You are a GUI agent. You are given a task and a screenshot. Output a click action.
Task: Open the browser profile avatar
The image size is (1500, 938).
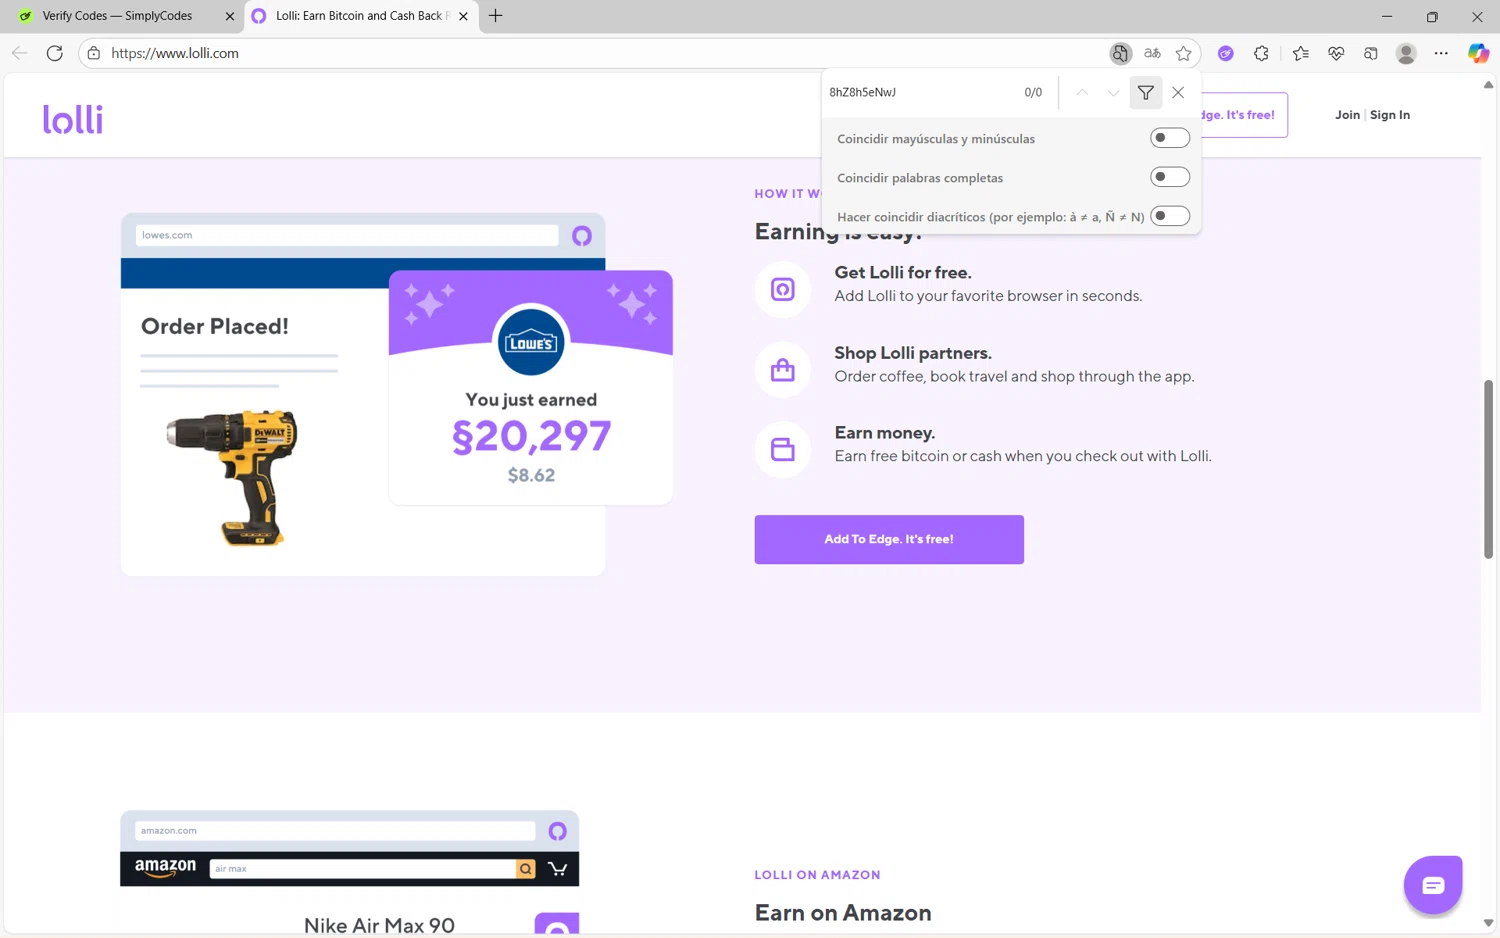coord(1406,53)
